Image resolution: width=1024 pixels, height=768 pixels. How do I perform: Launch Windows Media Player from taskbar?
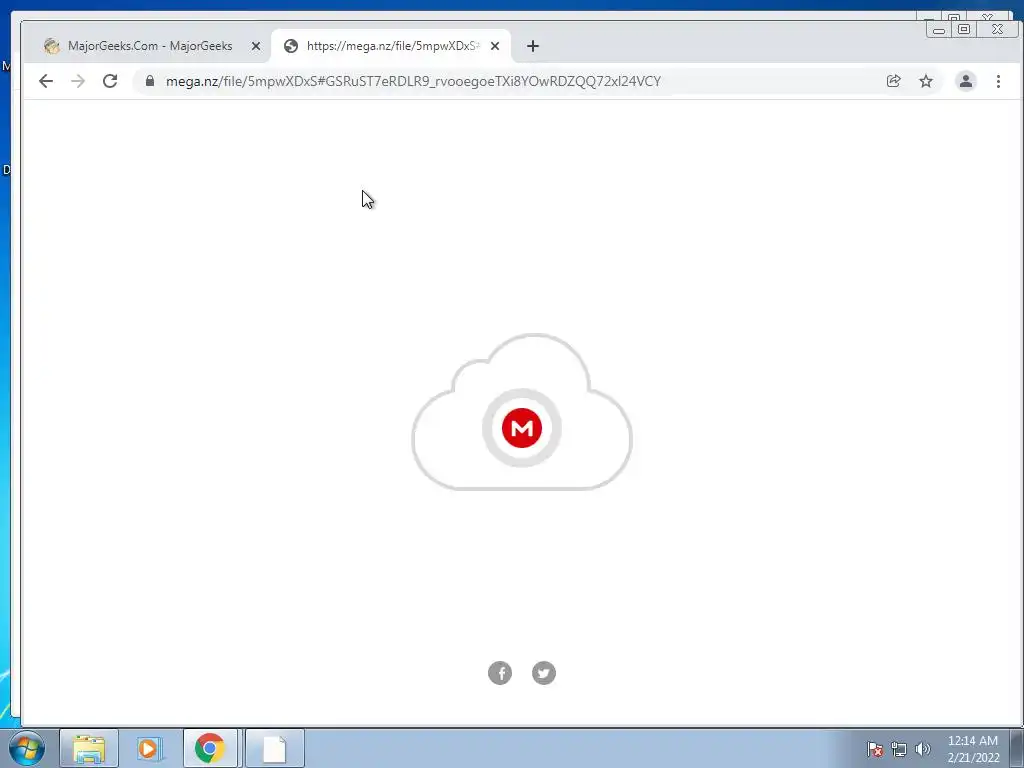149,748
